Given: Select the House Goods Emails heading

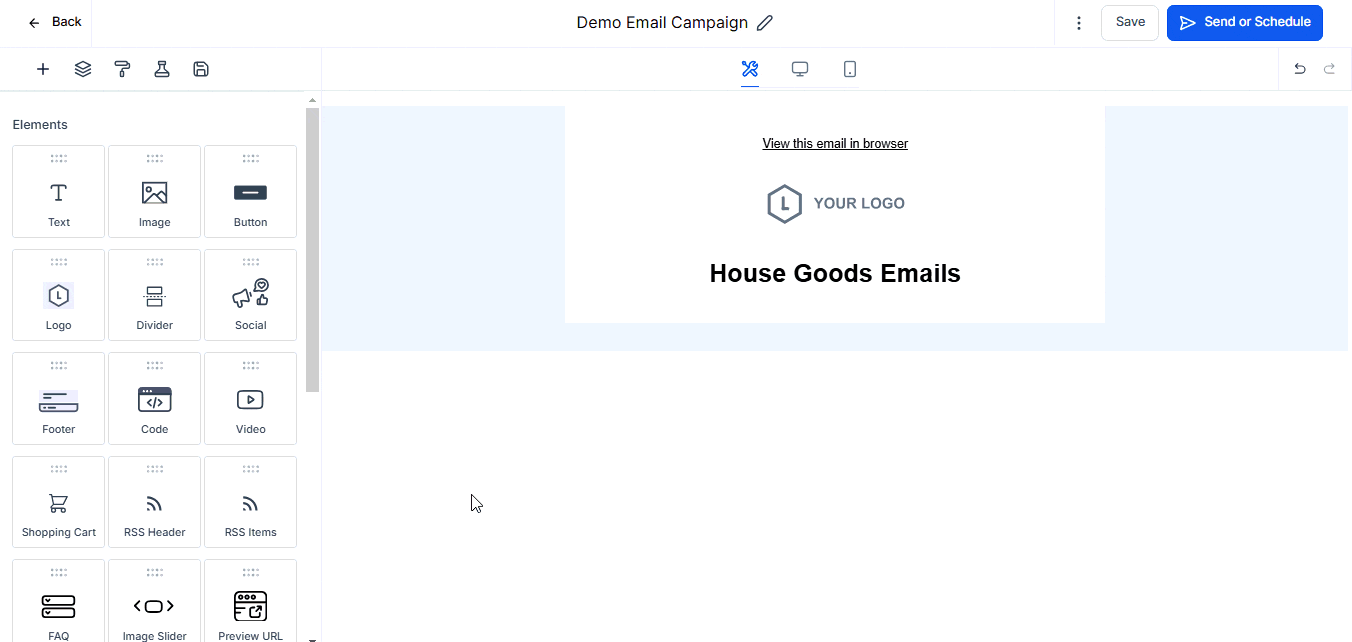Looking at the screenshot, I should click(x=835, y=274).
